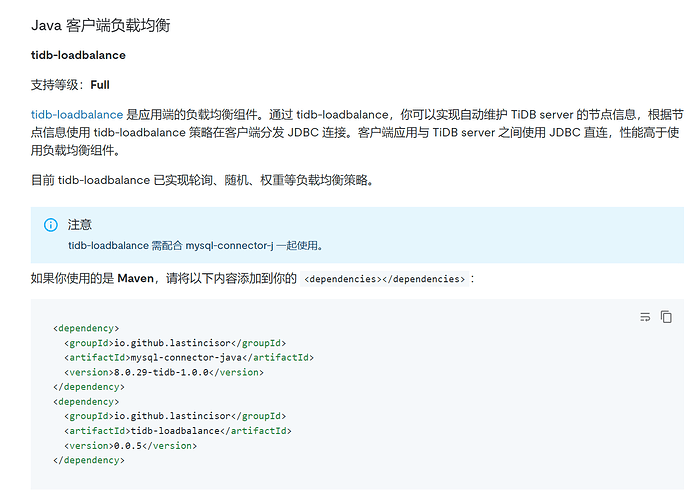Click the version 0.0.5 line
Screen dimensions: 690x497
coord(130,446)
